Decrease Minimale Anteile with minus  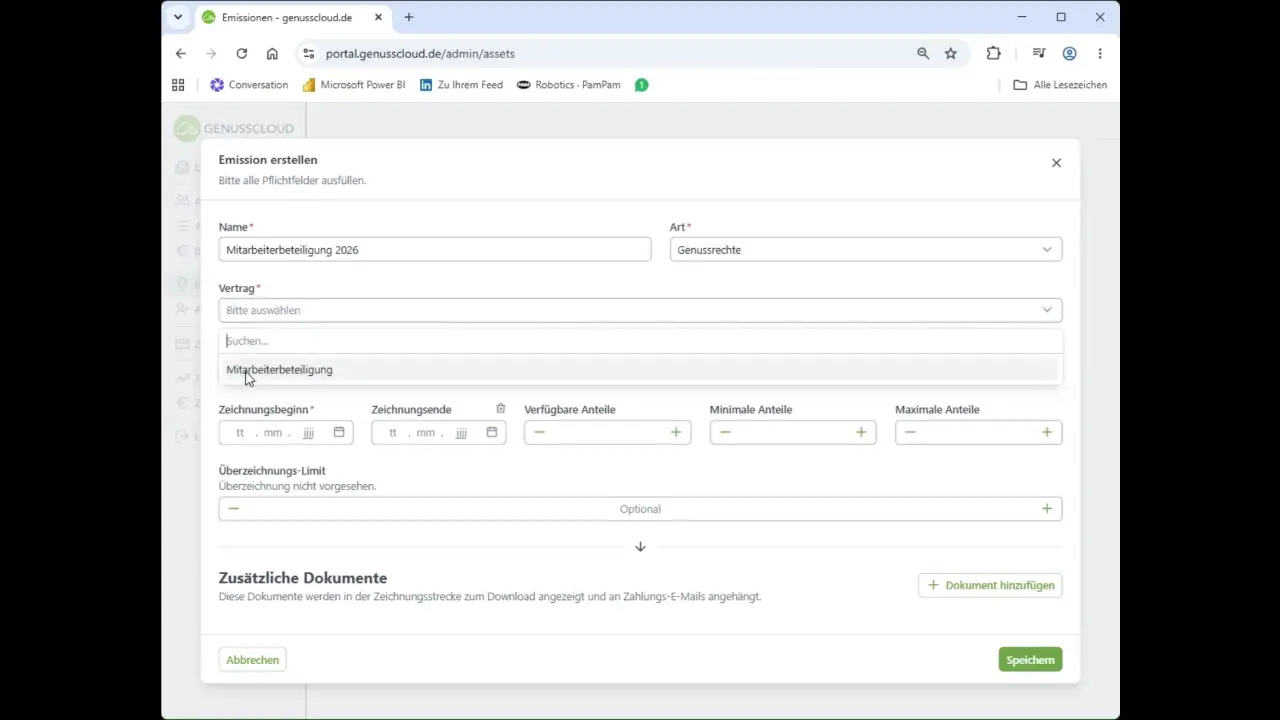pyautogui.click(x=725, y=433)
